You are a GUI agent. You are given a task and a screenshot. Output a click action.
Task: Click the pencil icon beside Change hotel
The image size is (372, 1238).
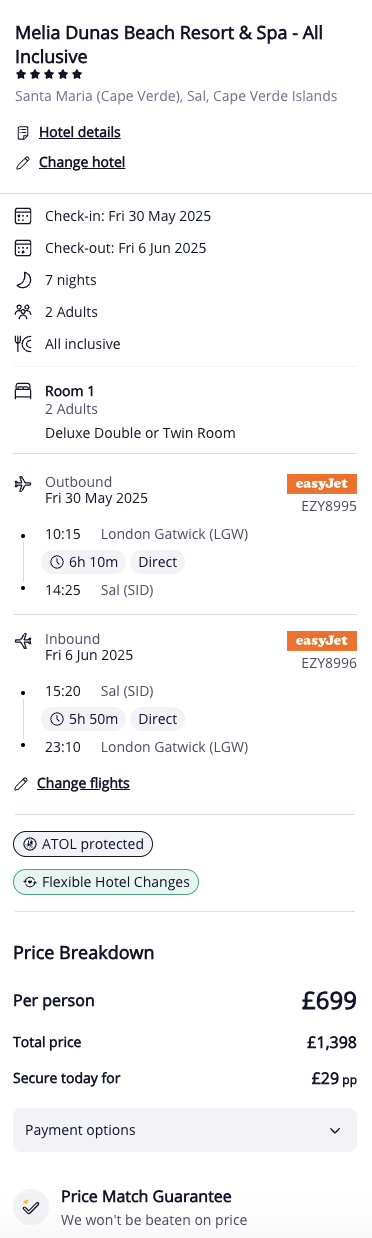[23, 162]
